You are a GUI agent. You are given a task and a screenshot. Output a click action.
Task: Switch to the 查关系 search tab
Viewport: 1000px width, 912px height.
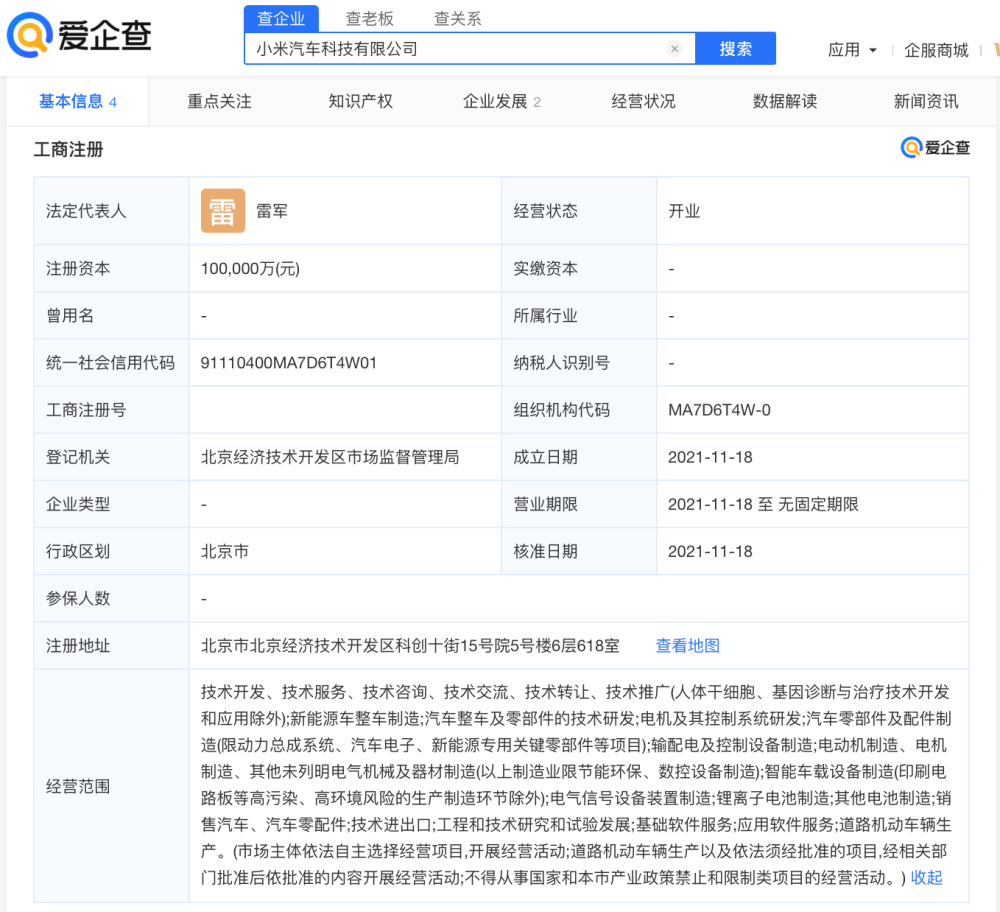pyautogui.click(x=457, y=18)
